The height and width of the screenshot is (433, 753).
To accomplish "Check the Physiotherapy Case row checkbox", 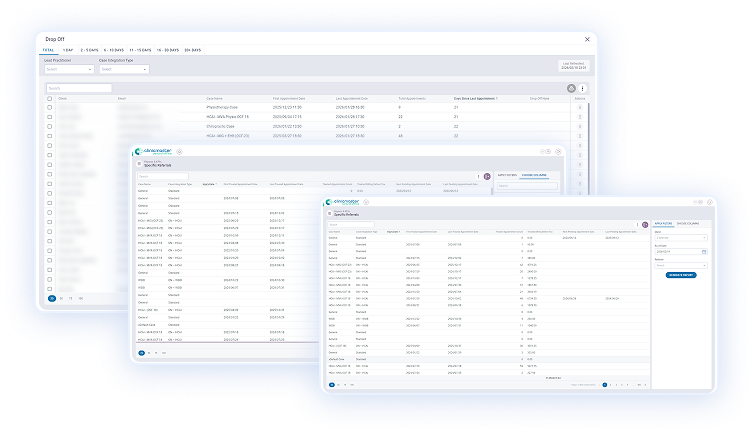I will click(50, 108).
